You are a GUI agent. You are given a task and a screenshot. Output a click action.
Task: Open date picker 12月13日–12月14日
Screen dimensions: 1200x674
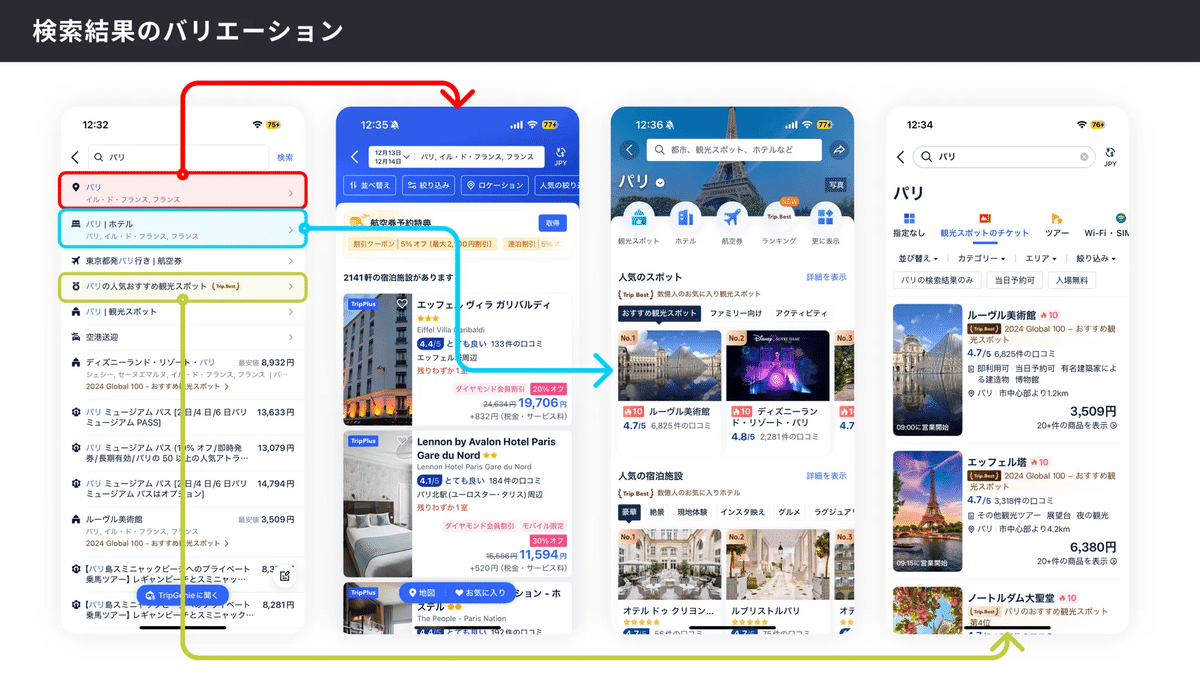coord(391,157)
